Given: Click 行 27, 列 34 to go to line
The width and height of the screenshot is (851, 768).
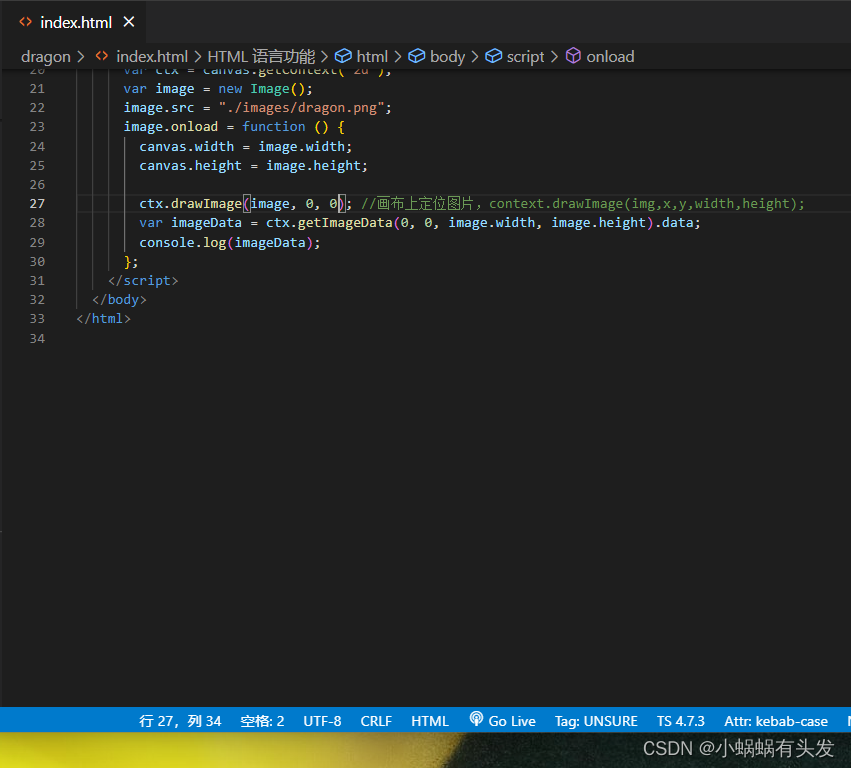Looking at the screenshot, I should click(180, 720).
